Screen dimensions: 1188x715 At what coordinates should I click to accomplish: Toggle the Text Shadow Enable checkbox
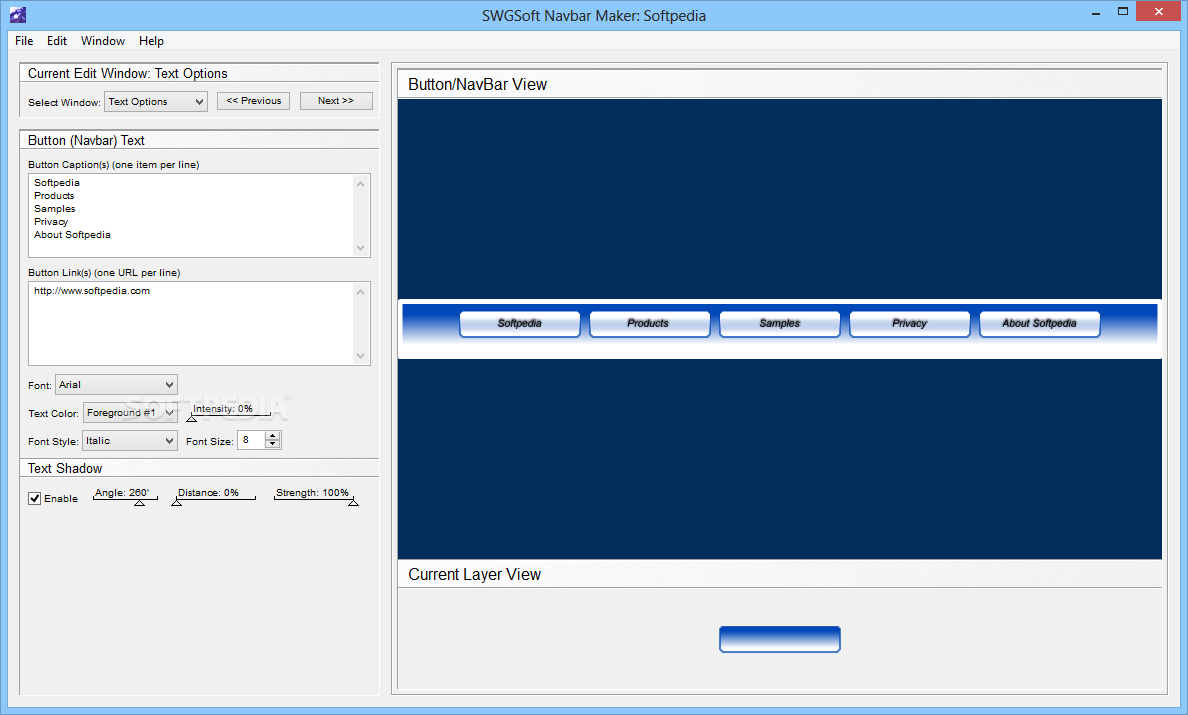35,498
